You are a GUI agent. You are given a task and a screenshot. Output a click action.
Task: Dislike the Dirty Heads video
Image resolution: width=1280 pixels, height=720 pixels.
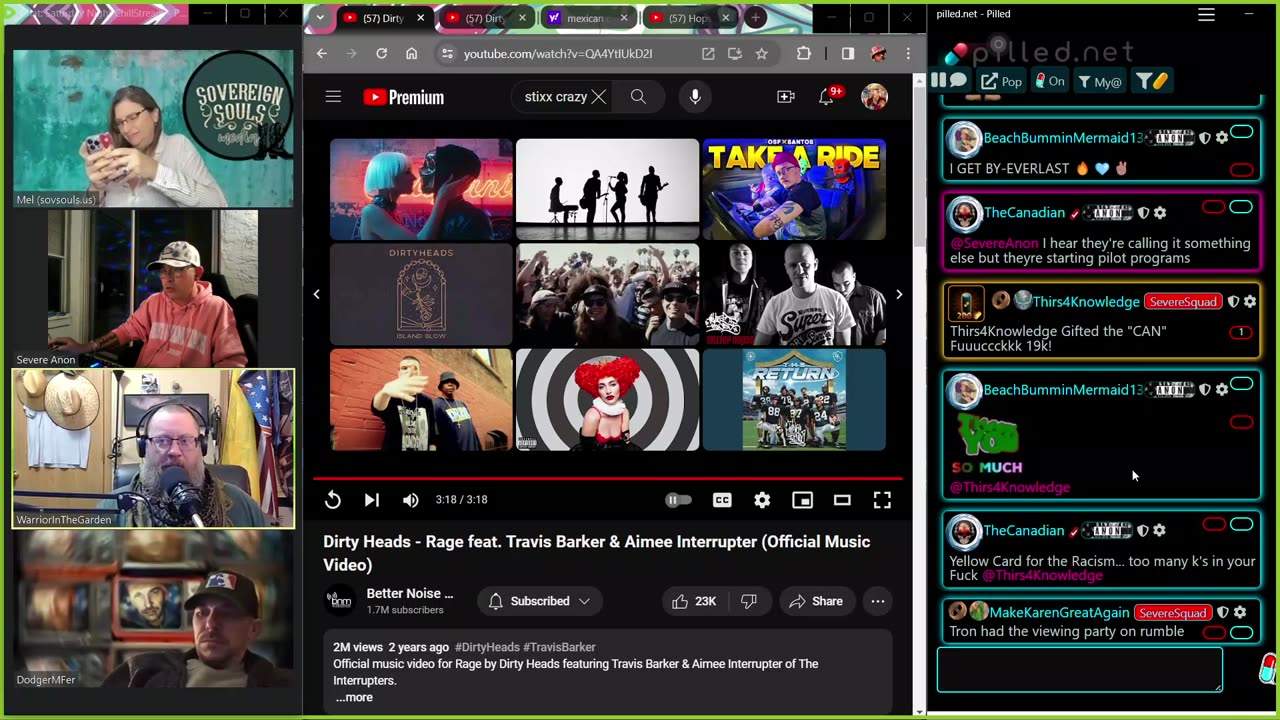pyautogui.click(x=748, y=601)
